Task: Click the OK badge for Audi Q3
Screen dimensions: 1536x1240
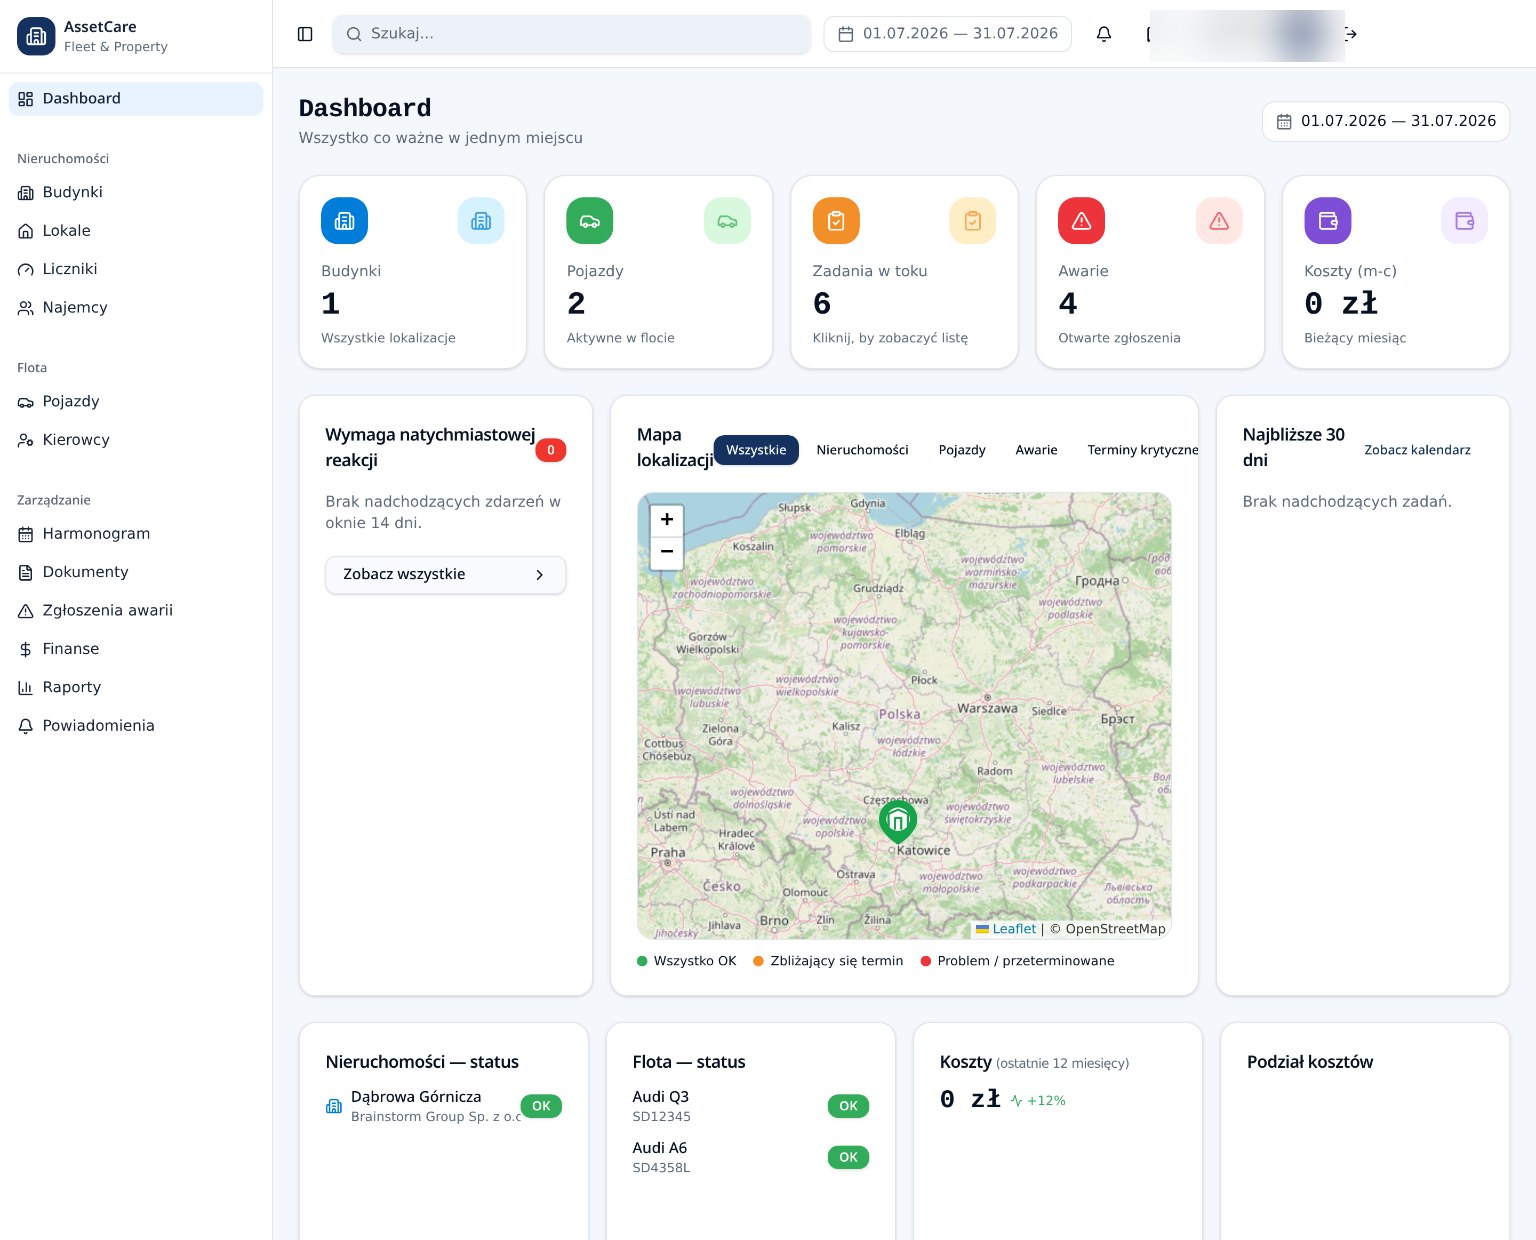Action: [x=849, y=1106]
